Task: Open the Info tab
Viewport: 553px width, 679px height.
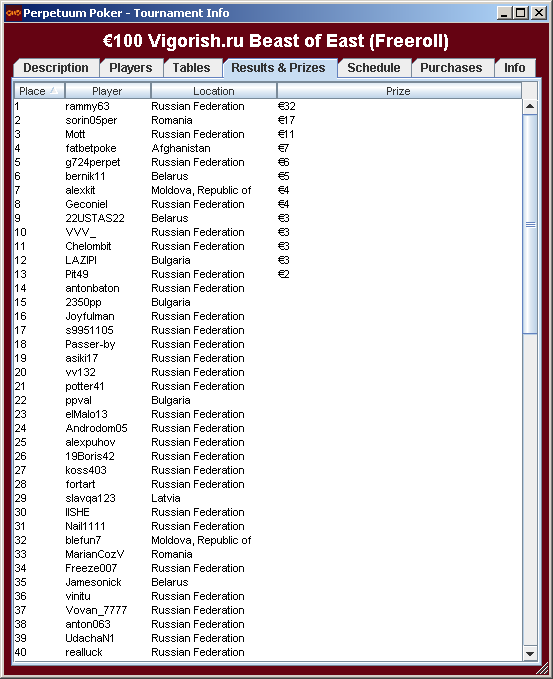Action: tap(514, 68)
